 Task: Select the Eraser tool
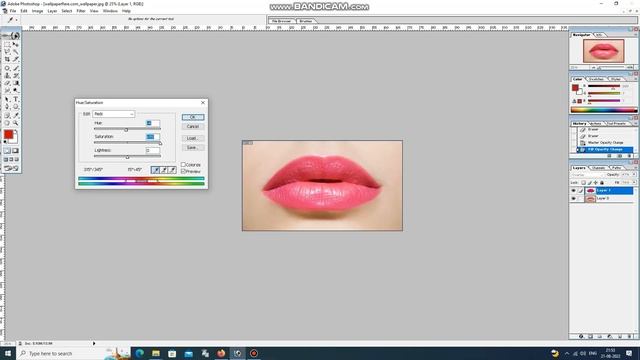7,83
